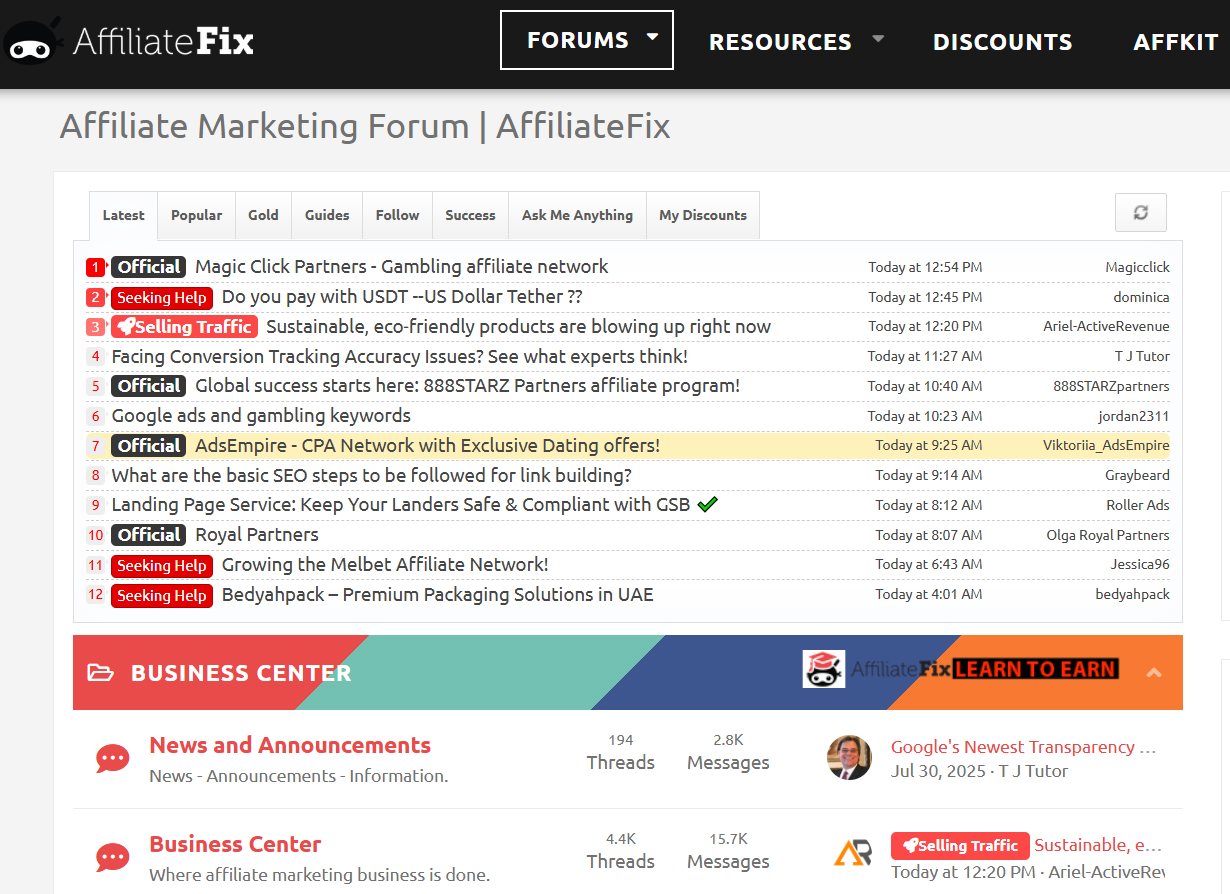
Task: Open Growing the Melbet Affiliate Network thread
Action: pyautogui.click(x=385, y=565)
